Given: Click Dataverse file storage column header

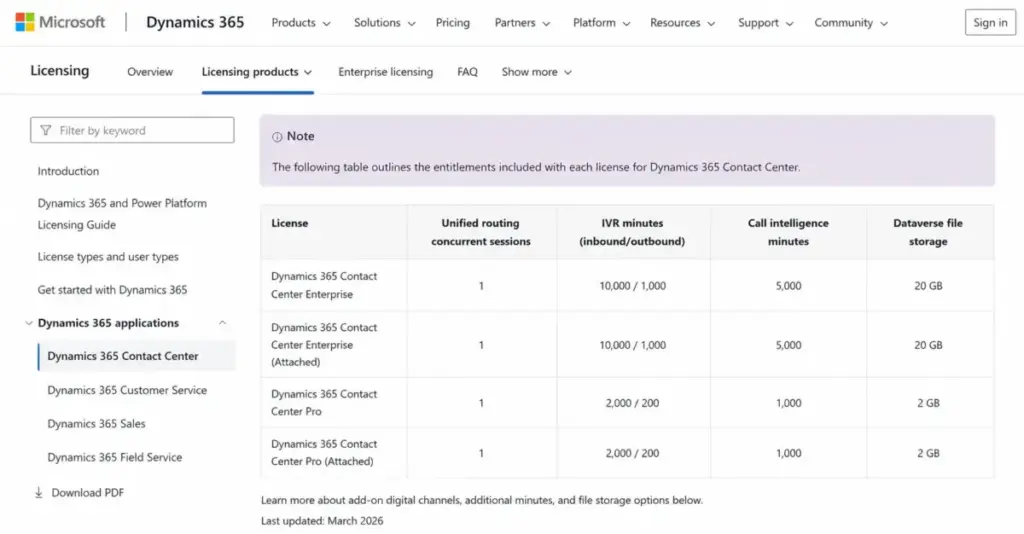Looking at the screenshot, I should pos(928,232).
